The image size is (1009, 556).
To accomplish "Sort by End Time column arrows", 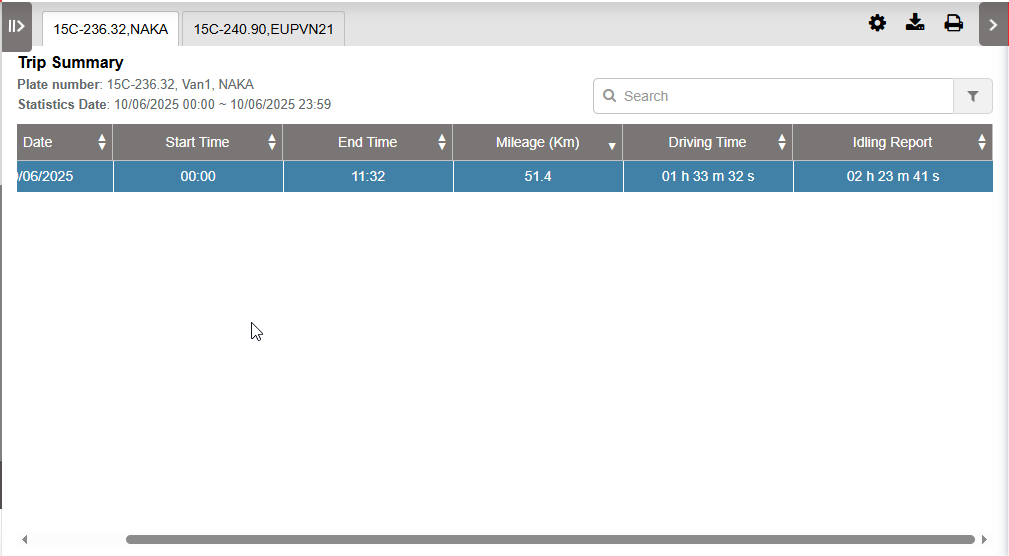I will coord(442,142).
